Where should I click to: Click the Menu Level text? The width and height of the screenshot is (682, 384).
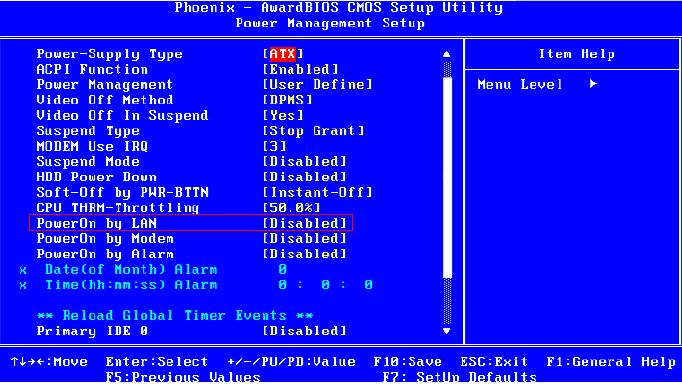[x=520, y=84]
